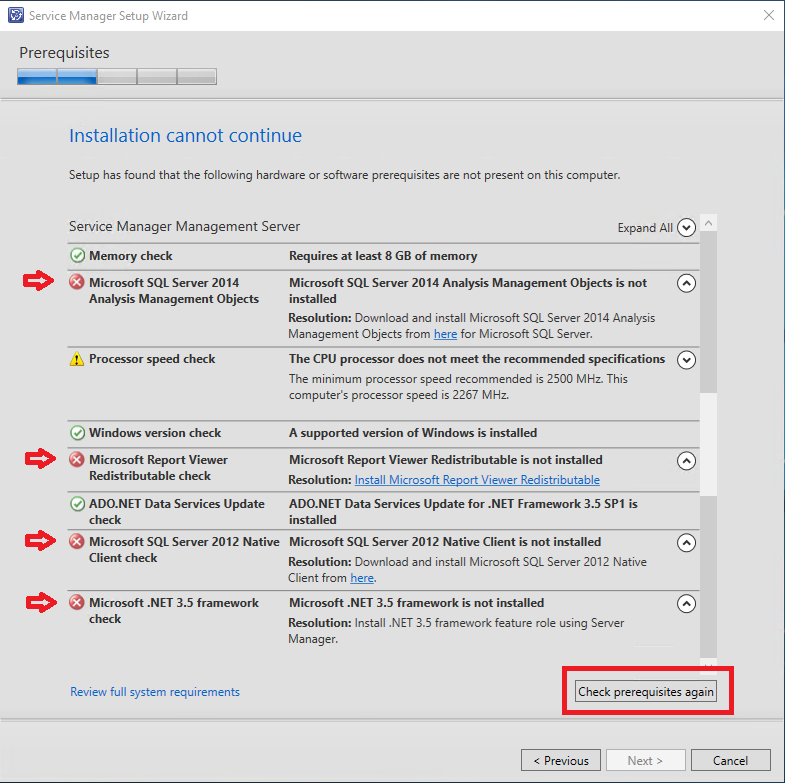This screenshot has width=785, height=783.
Task: Click the 'Installation cannot continue' heading
Action: 185,136
